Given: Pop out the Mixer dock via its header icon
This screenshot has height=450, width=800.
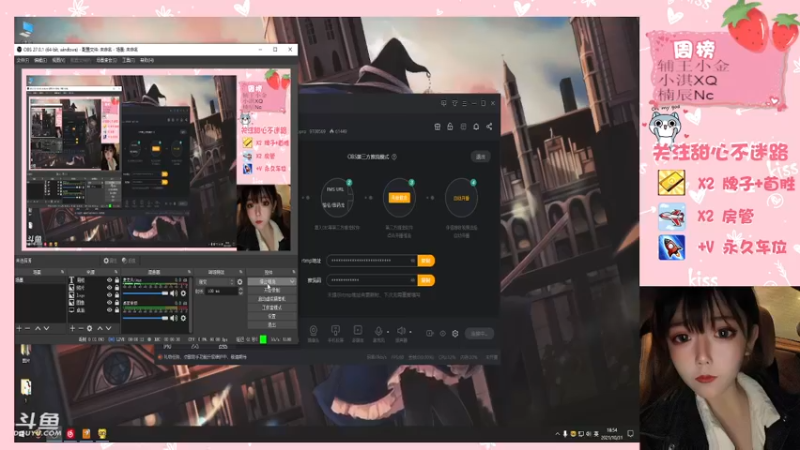Looking at the screenshot, I should click(x=189, y=272).
